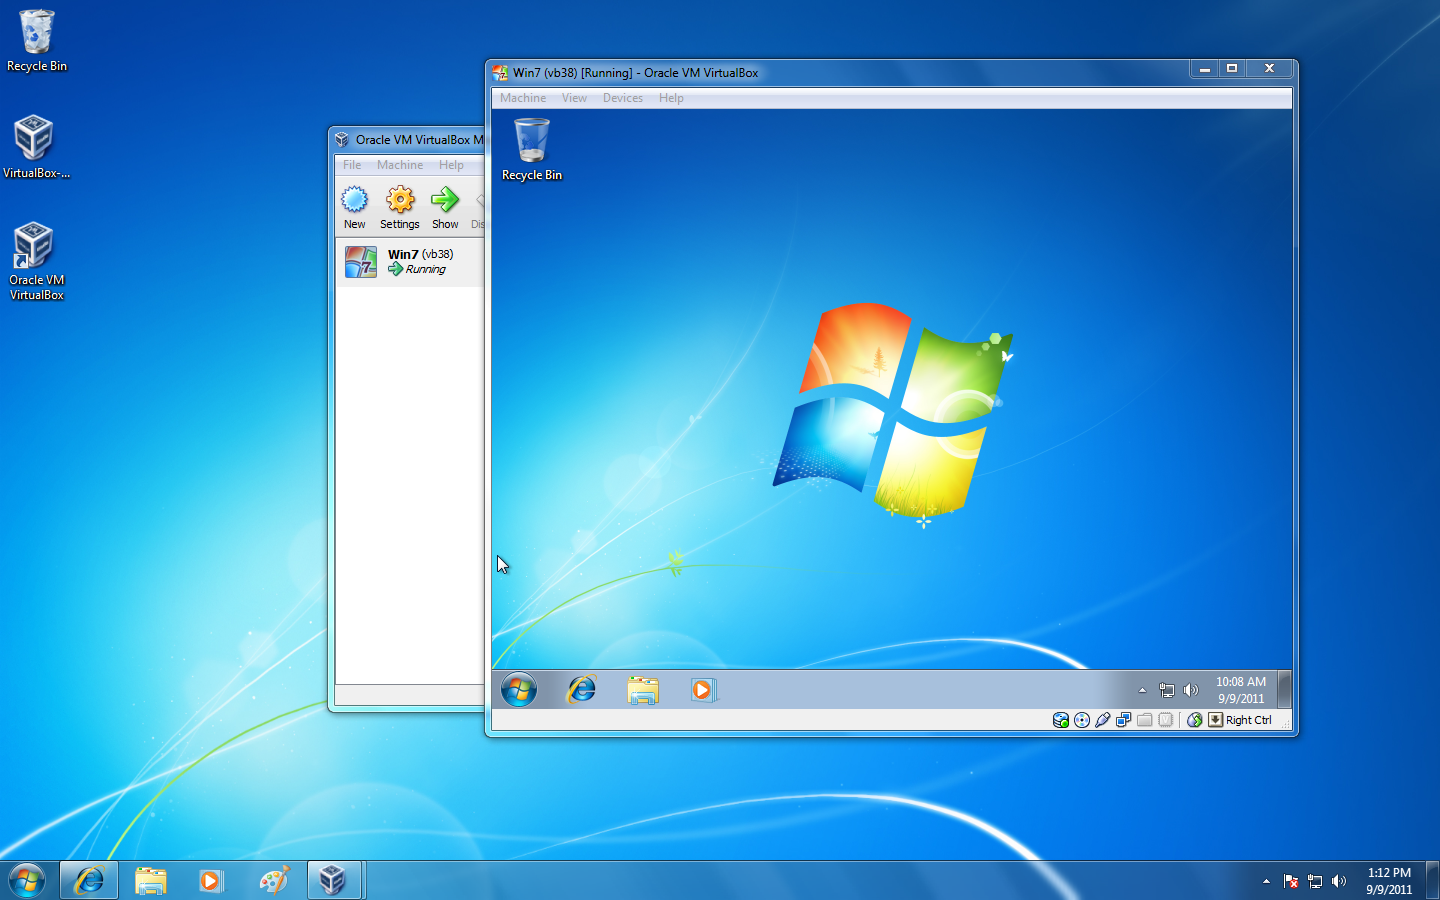Click the VM network adapters indicator icon

pos(1124,720)
